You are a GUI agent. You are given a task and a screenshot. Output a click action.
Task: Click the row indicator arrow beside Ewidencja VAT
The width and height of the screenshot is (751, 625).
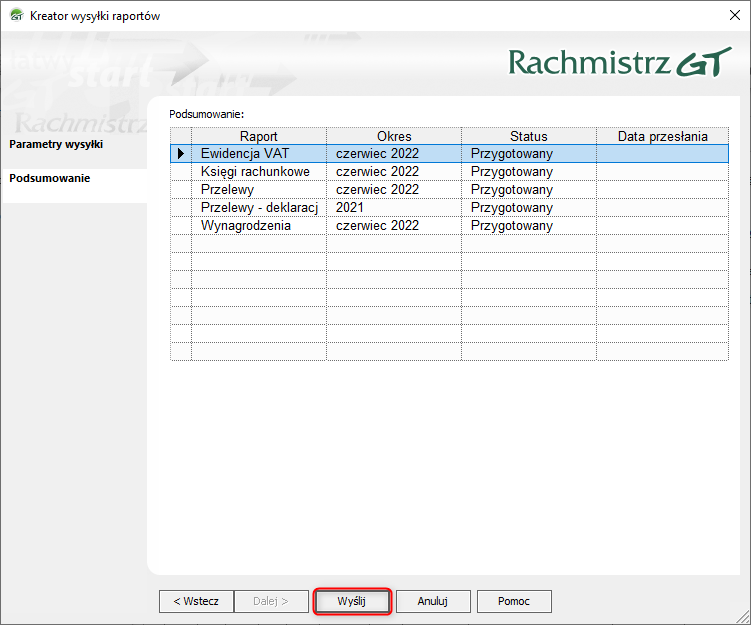181,154
